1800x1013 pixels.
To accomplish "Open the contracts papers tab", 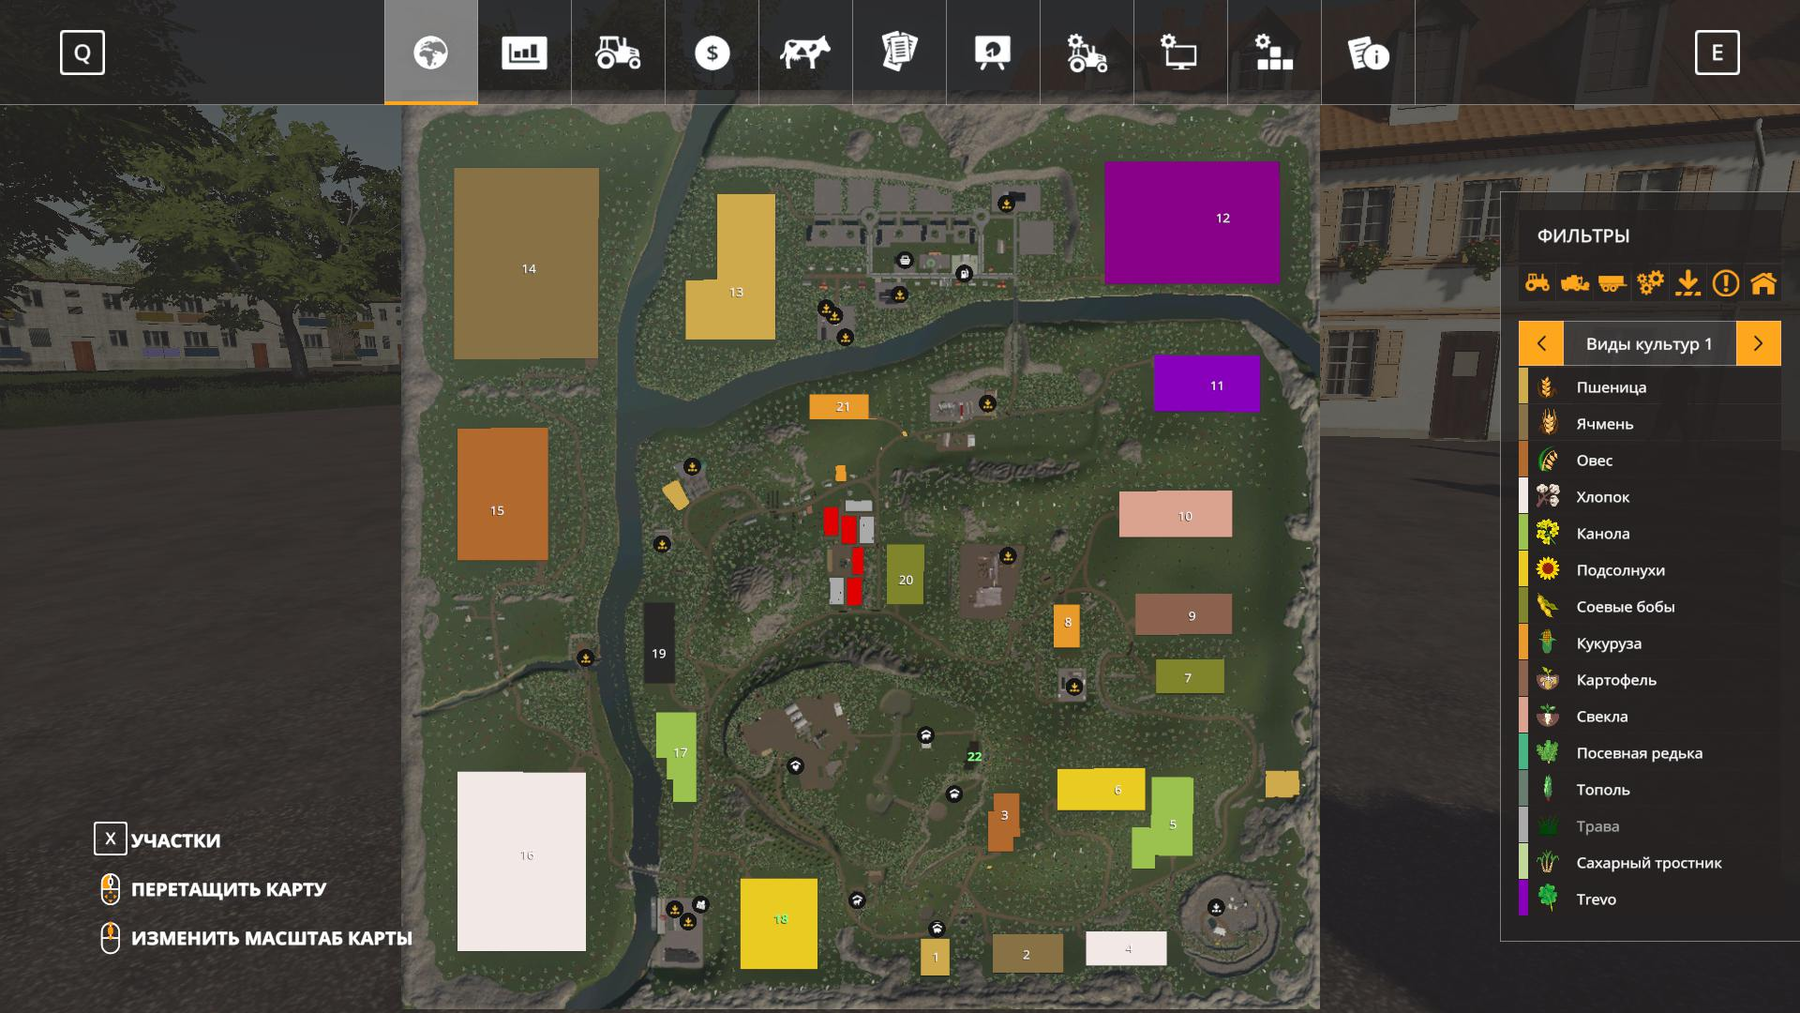I will 899,52.
